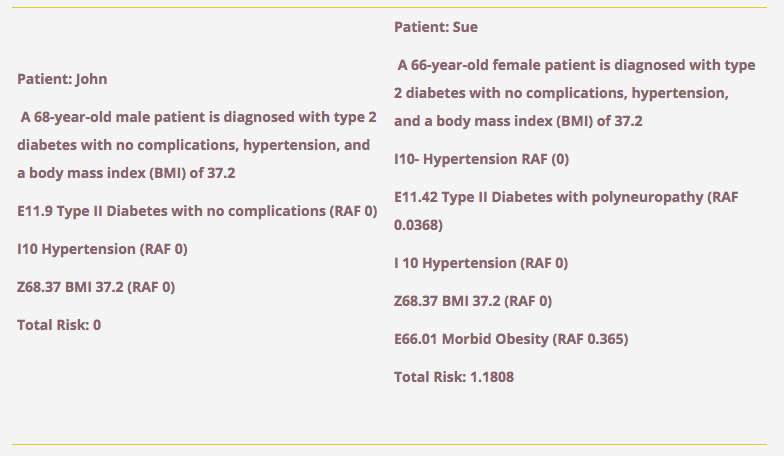Click Sue's I 10 Hypertension (RAF 0) line

(x=481, y=263)
